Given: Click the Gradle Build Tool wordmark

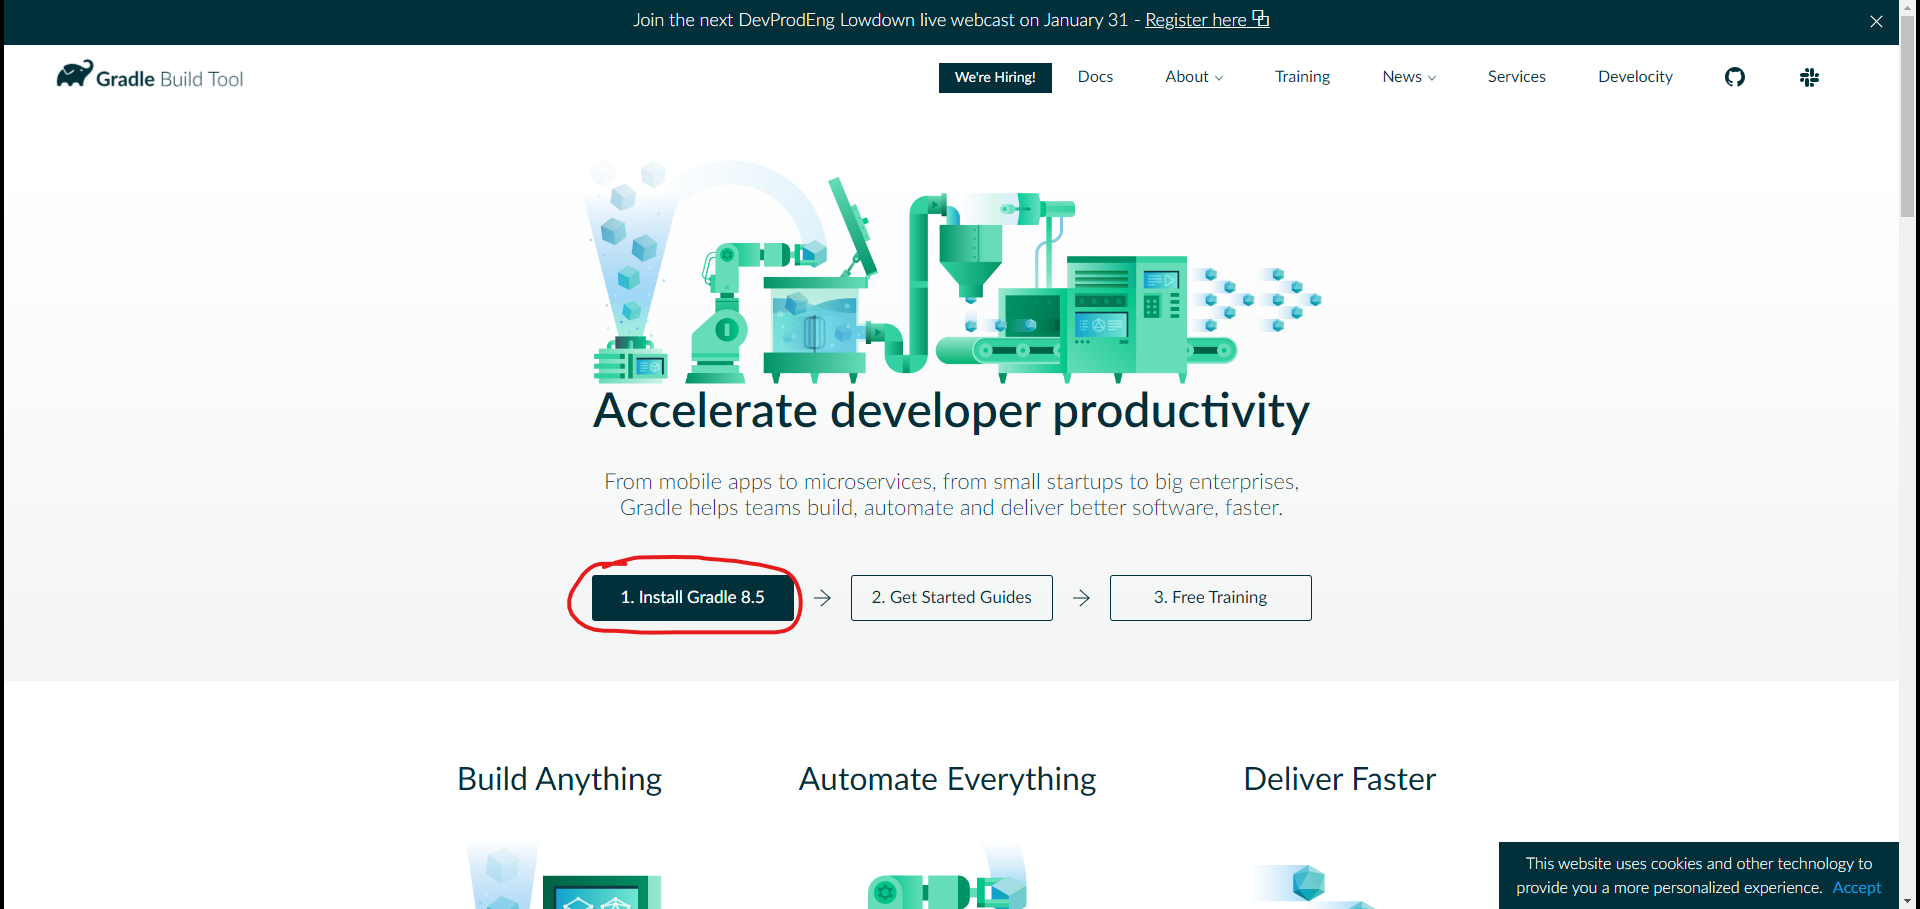Looking at the screenshot, I should point(169,79).
